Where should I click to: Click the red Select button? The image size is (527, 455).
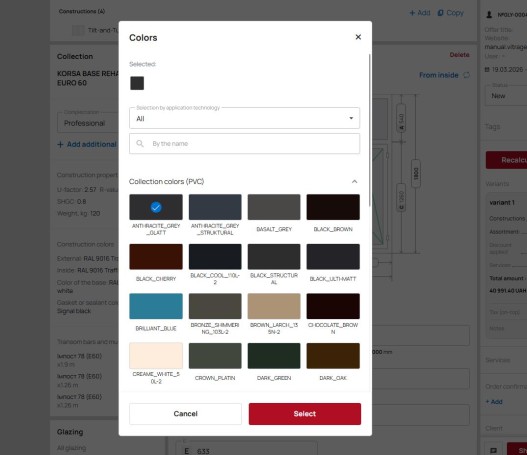305,414
